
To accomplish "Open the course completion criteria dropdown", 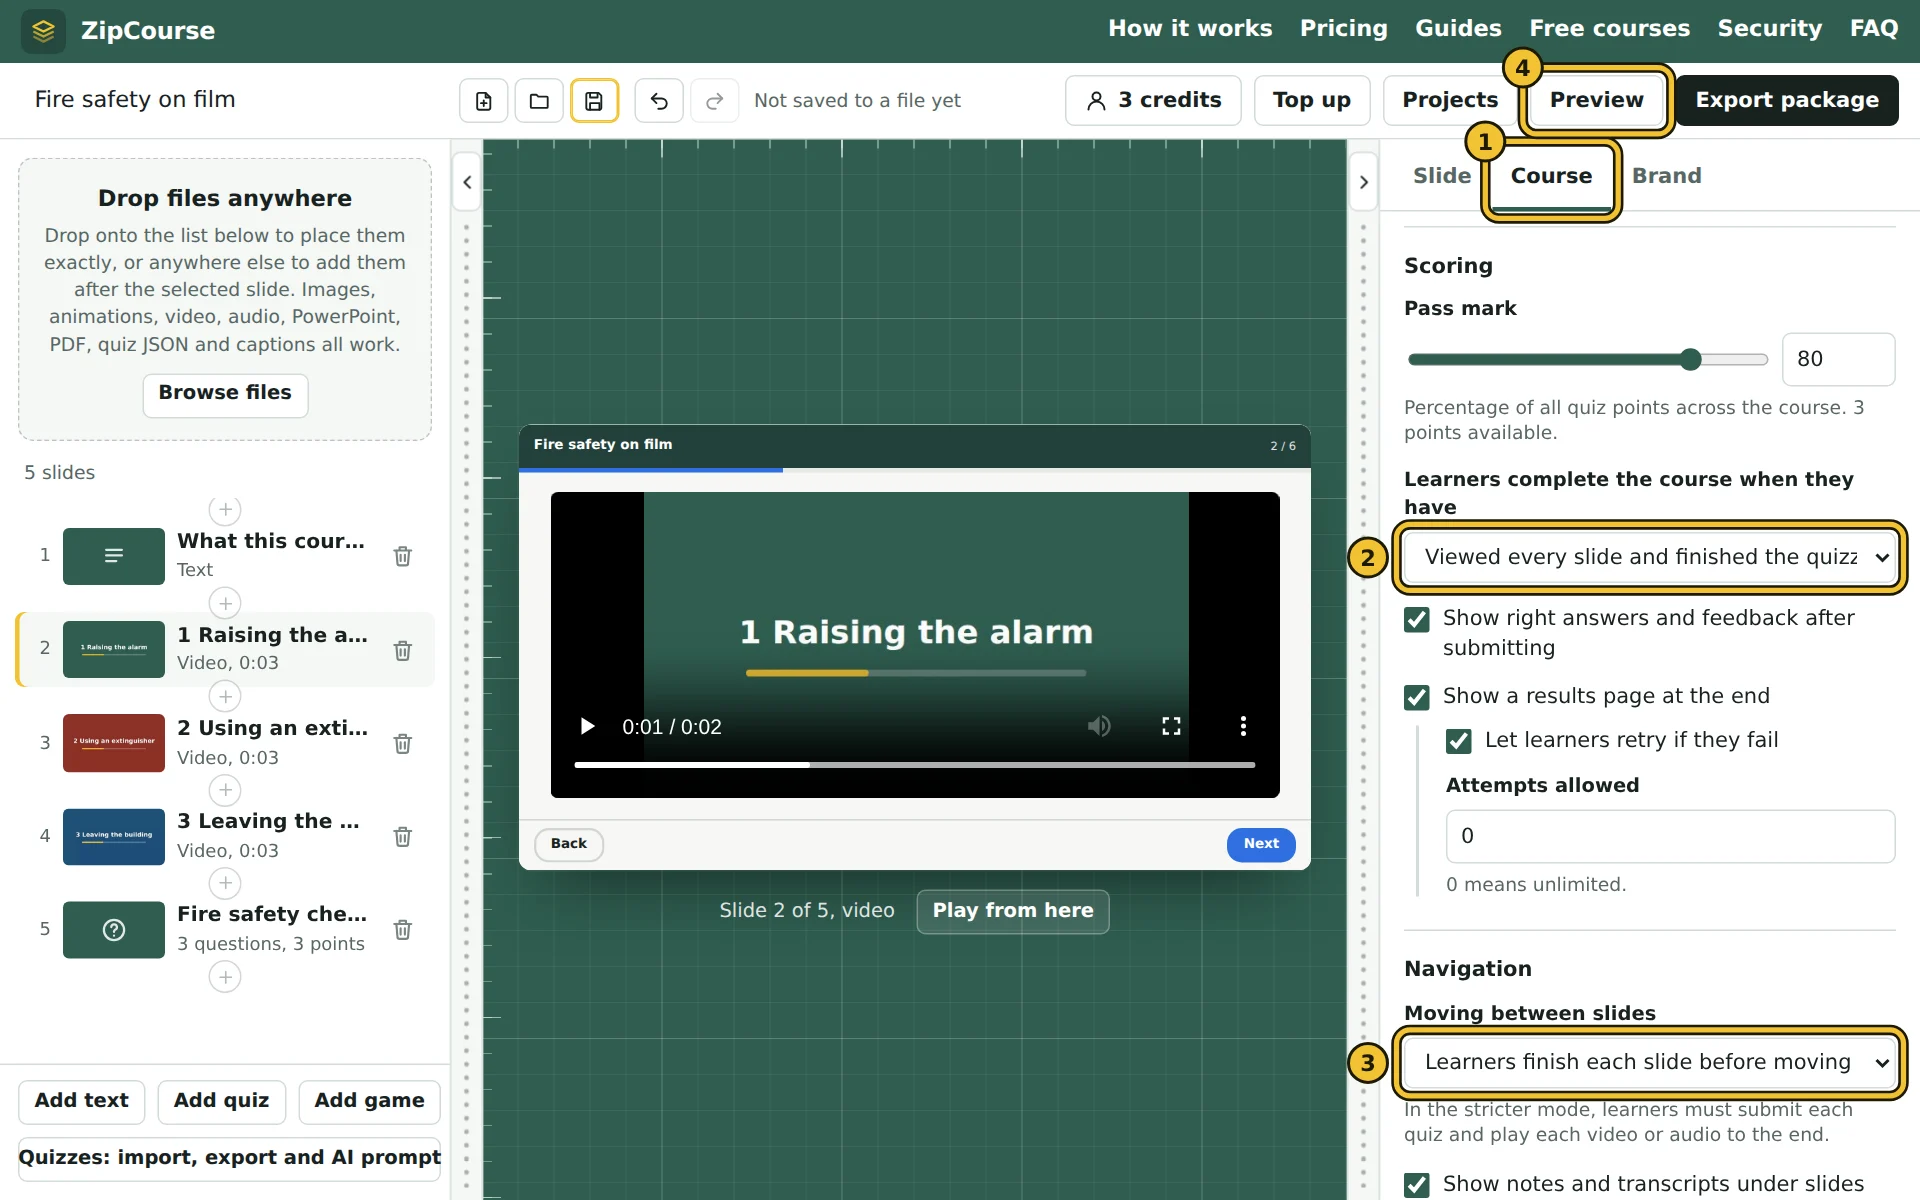I will point(1649,557).
